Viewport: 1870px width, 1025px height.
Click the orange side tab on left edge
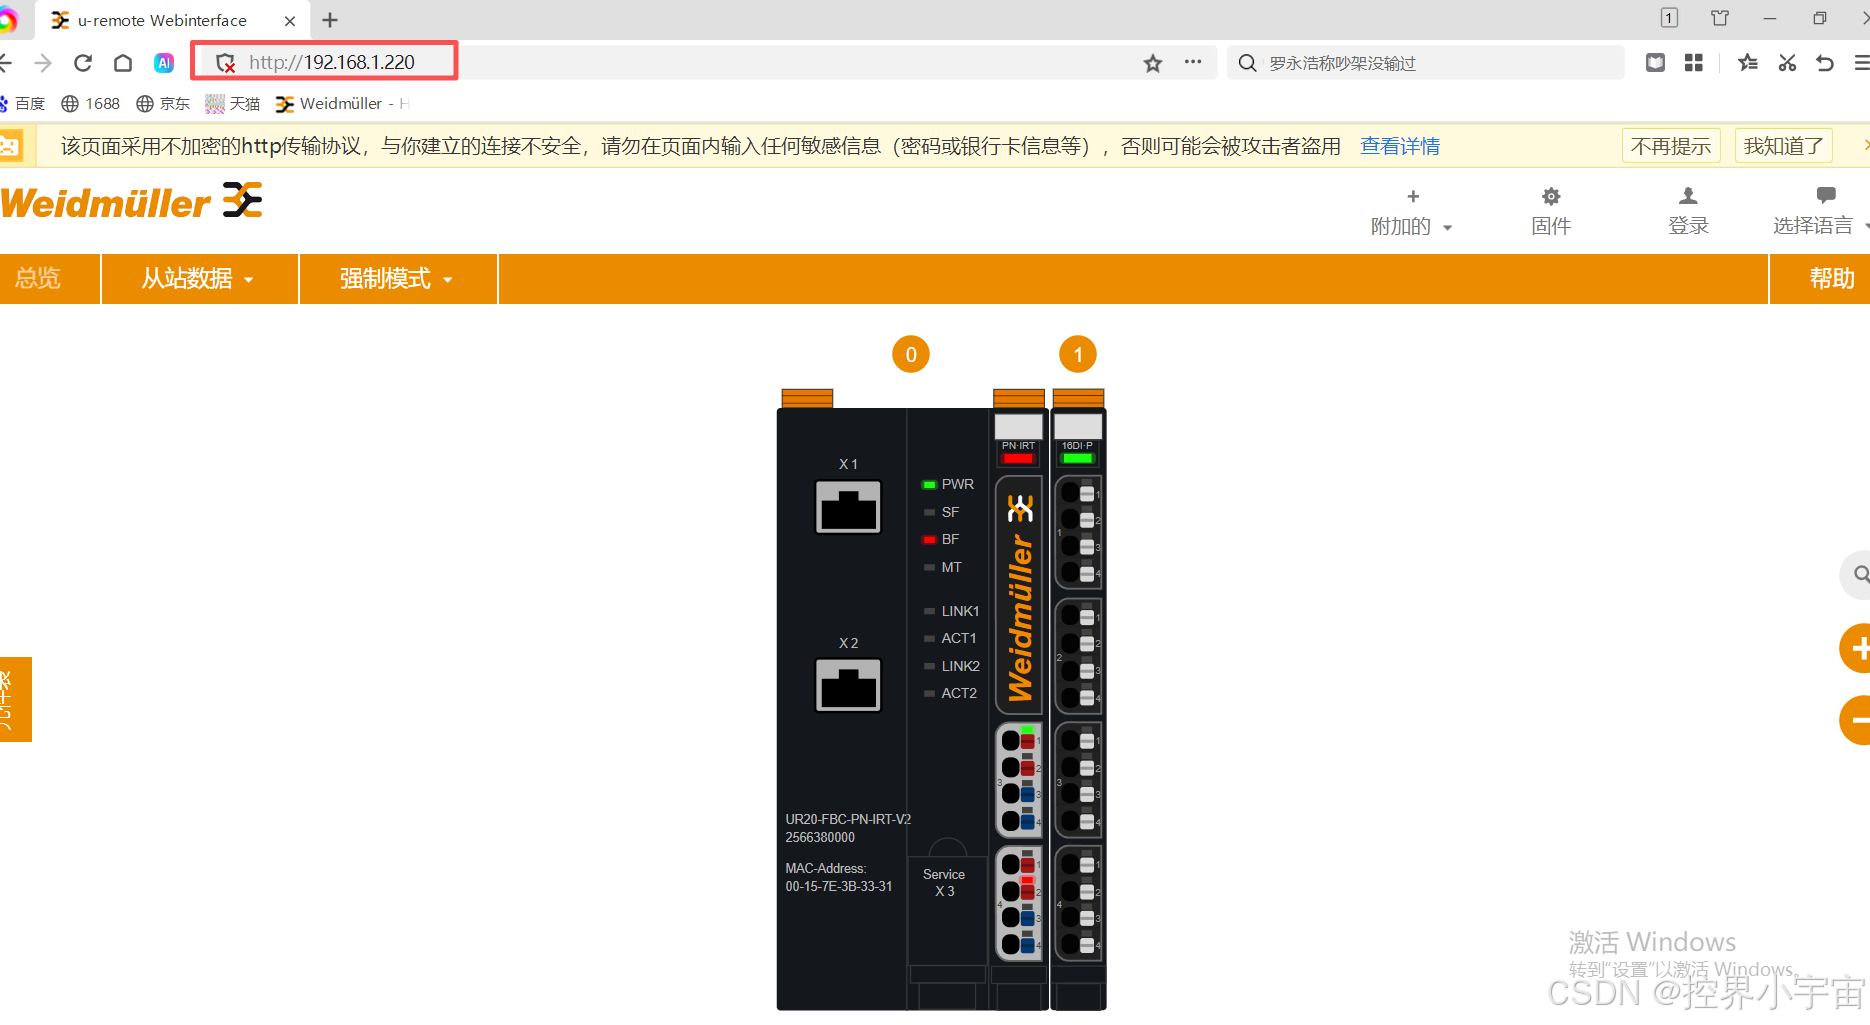[16, 699]
